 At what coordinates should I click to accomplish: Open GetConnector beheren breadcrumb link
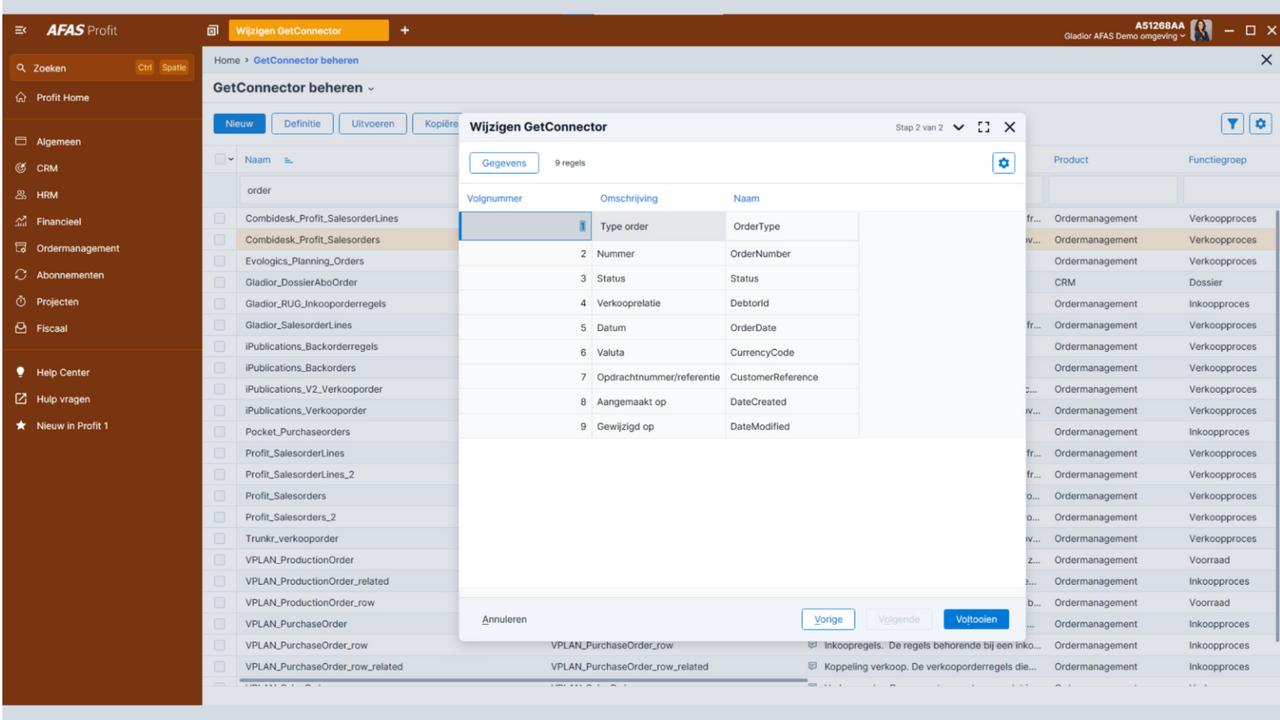305,61
